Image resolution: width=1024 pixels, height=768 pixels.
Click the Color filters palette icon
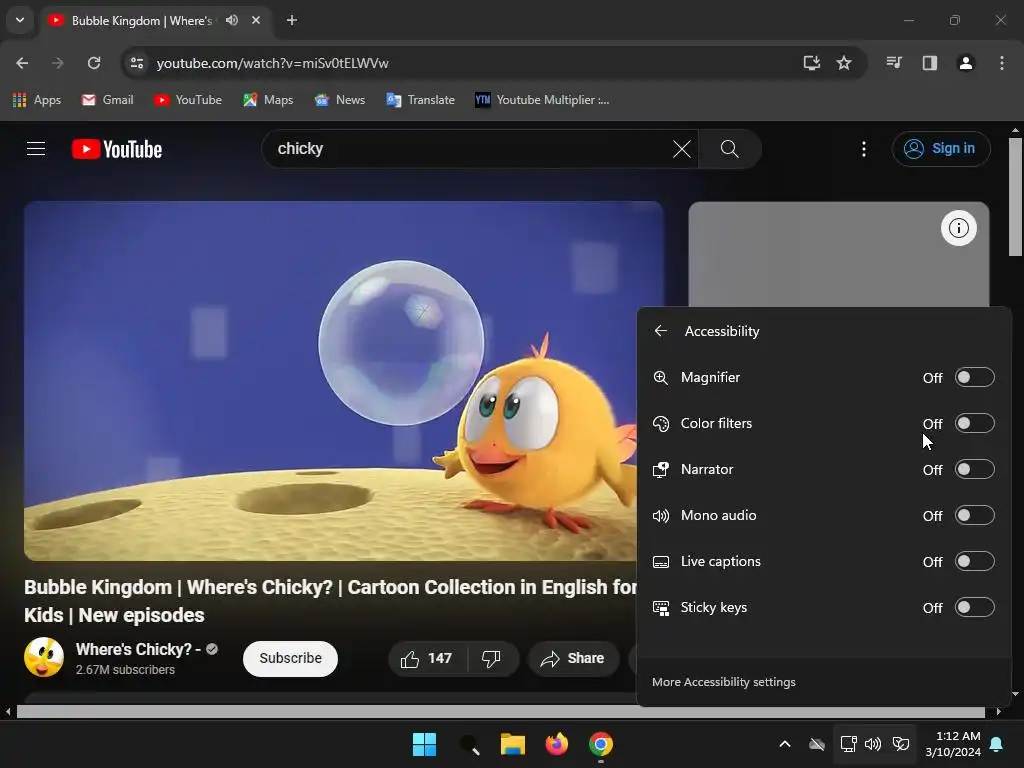click(x=661, y=424)
